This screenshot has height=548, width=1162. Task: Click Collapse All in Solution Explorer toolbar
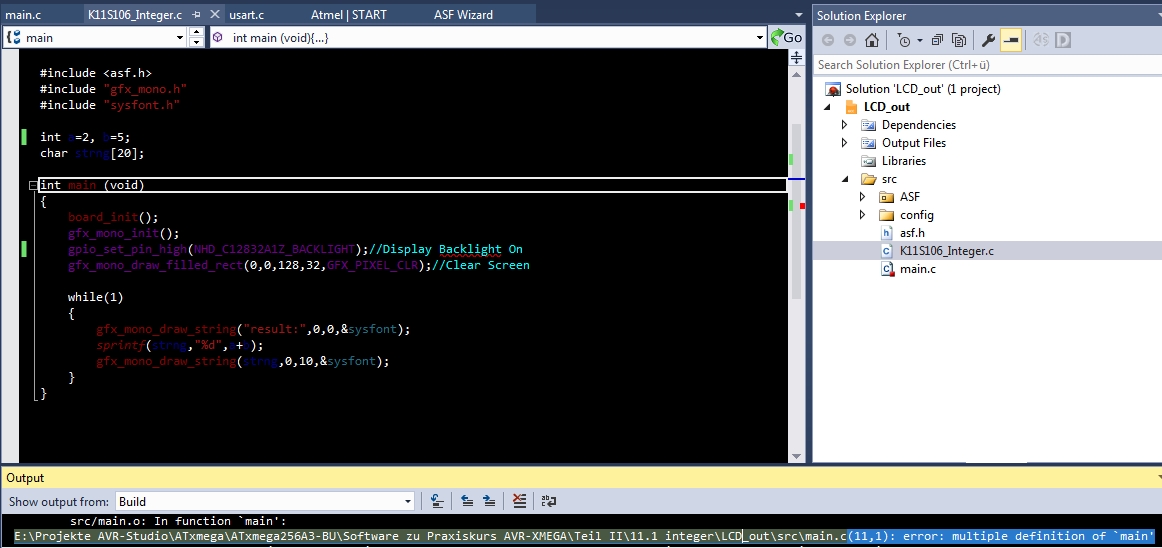(937, 40)
